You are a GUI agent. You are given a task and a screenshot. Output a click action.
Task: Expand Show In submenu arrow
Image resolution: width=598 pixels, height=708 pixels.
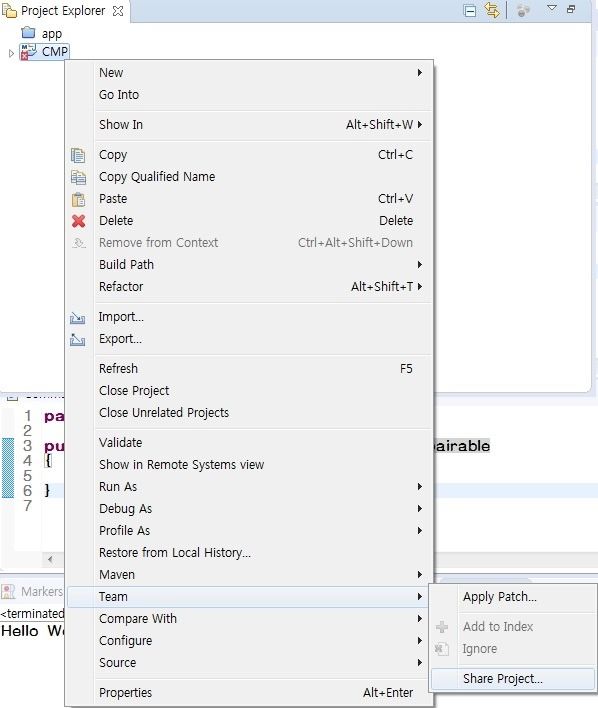(x=420, y=125)
